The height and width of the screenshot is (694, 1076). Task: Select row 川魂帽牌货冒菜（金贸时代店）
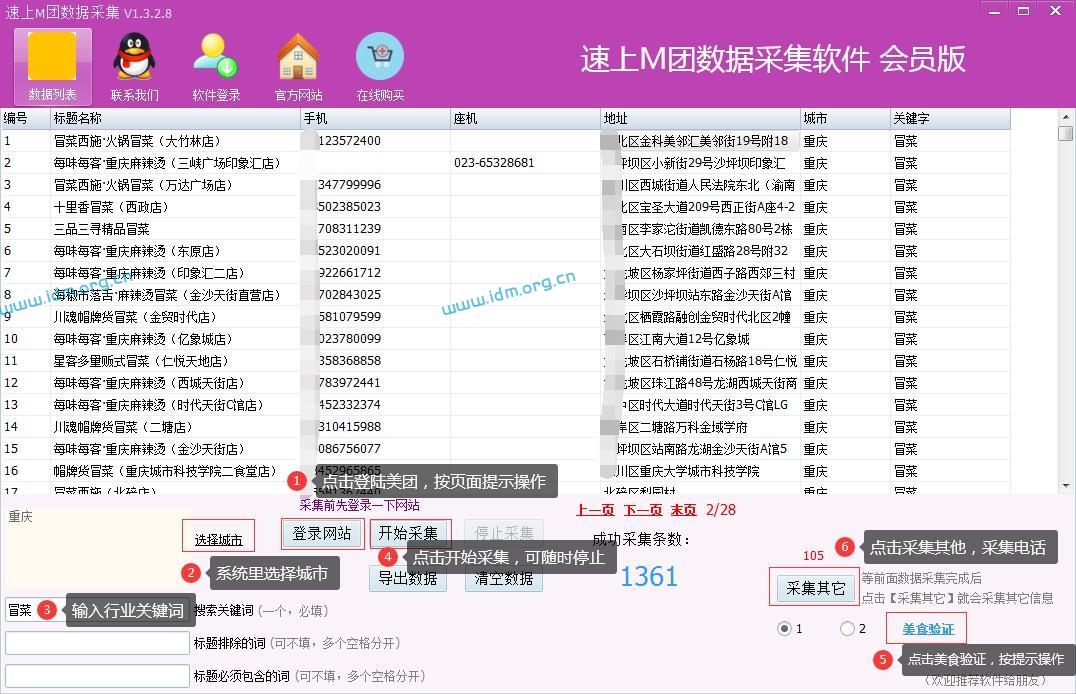(x=506, y=316)
